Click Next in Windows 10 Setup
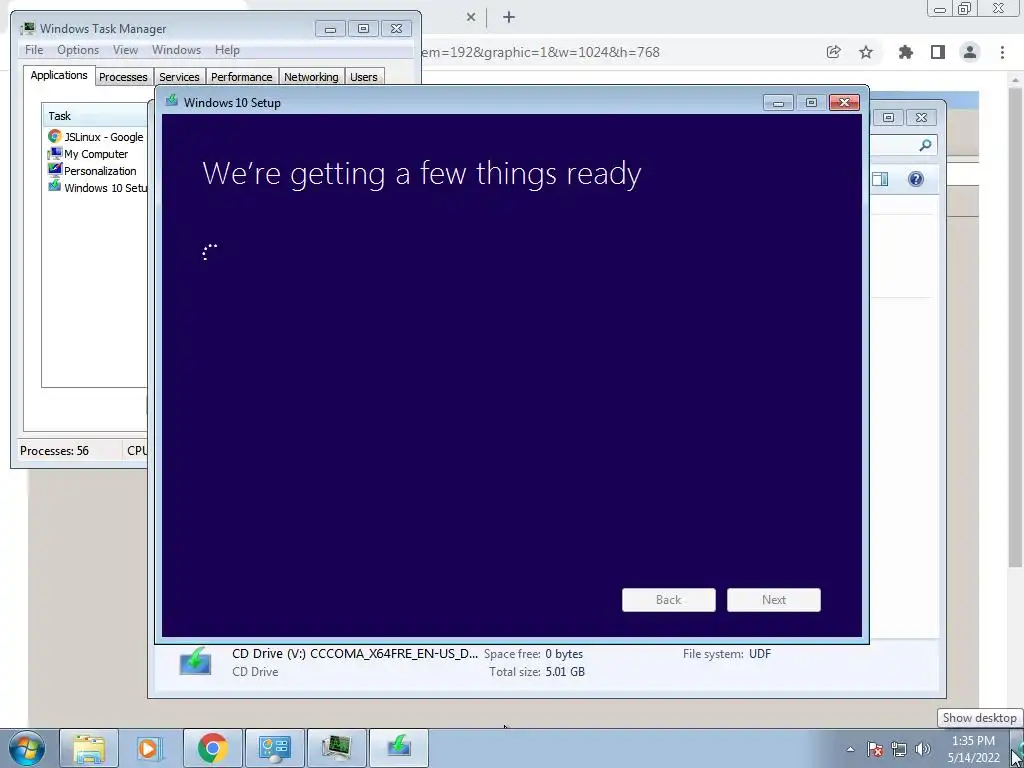1024x768 pixels. [774, 600]
